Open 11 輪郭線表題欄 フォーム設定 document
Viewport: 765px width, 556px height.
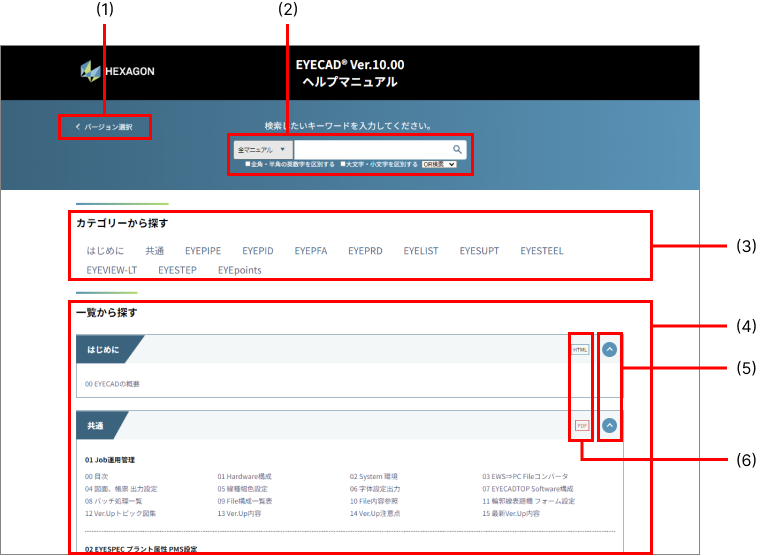pyautogui.click(x=529, y=501)
